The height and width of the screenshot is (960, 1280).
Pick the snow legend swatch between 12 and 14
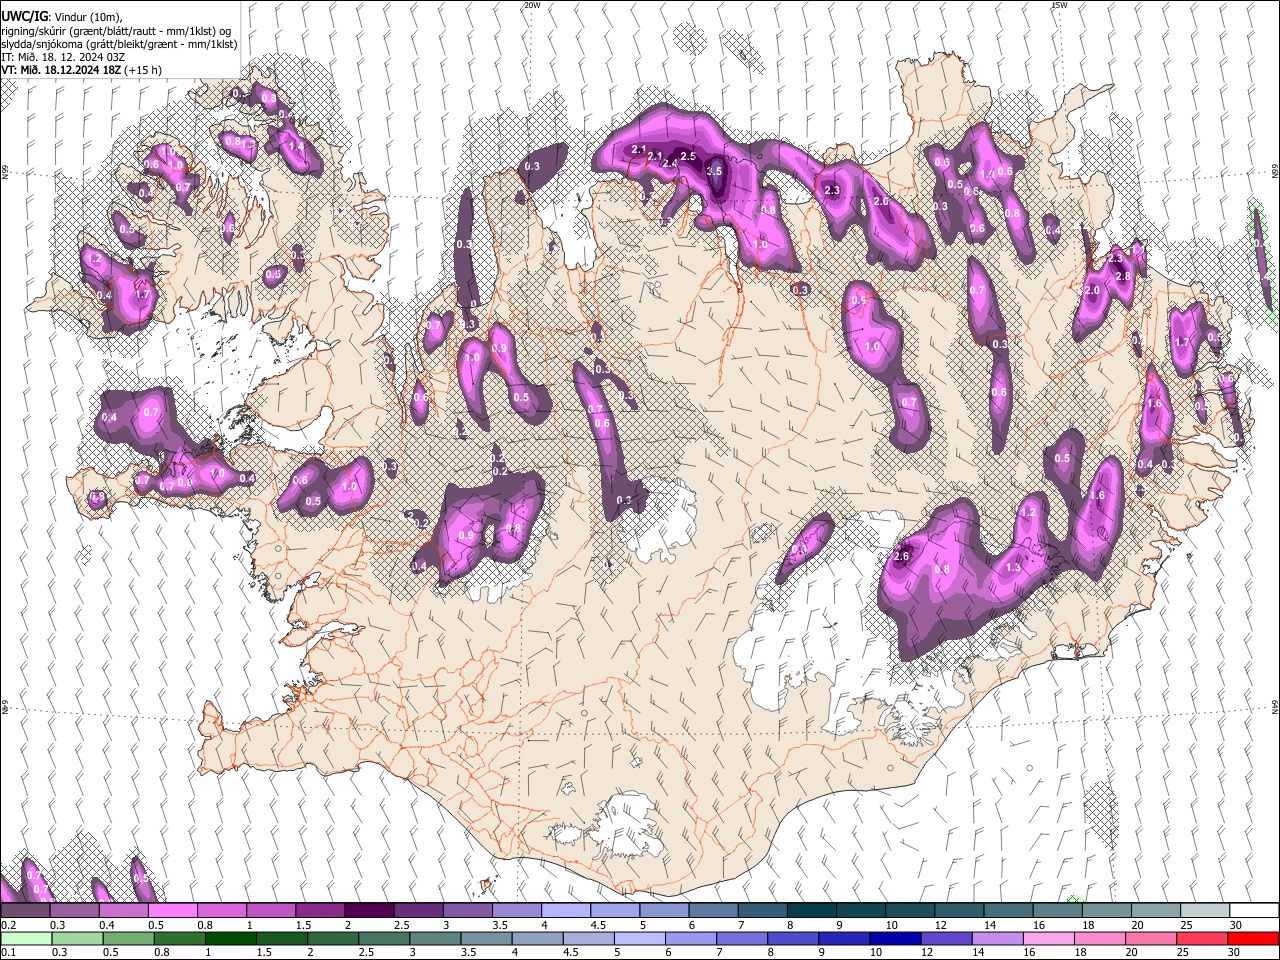(959, 911)
